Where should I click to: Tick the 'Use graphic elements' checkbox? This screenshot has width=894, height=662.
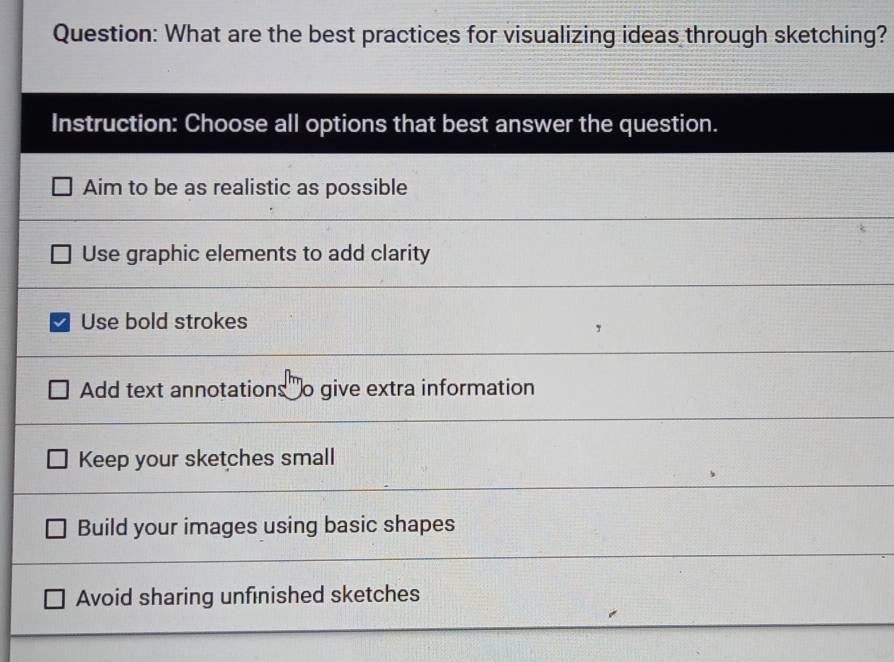pyautogui.click(x=62, y=255)
